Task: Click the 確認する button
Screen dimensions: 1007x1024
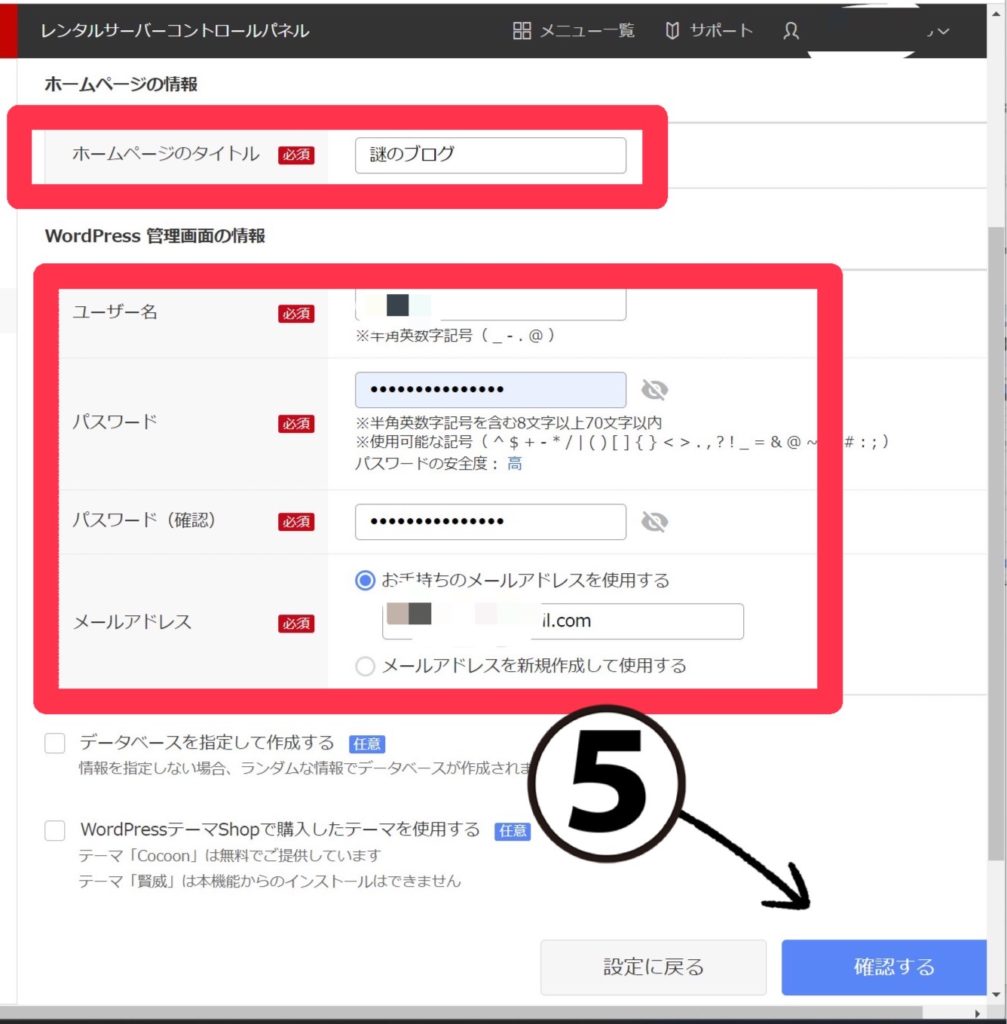Action: (x=893, y=967)
